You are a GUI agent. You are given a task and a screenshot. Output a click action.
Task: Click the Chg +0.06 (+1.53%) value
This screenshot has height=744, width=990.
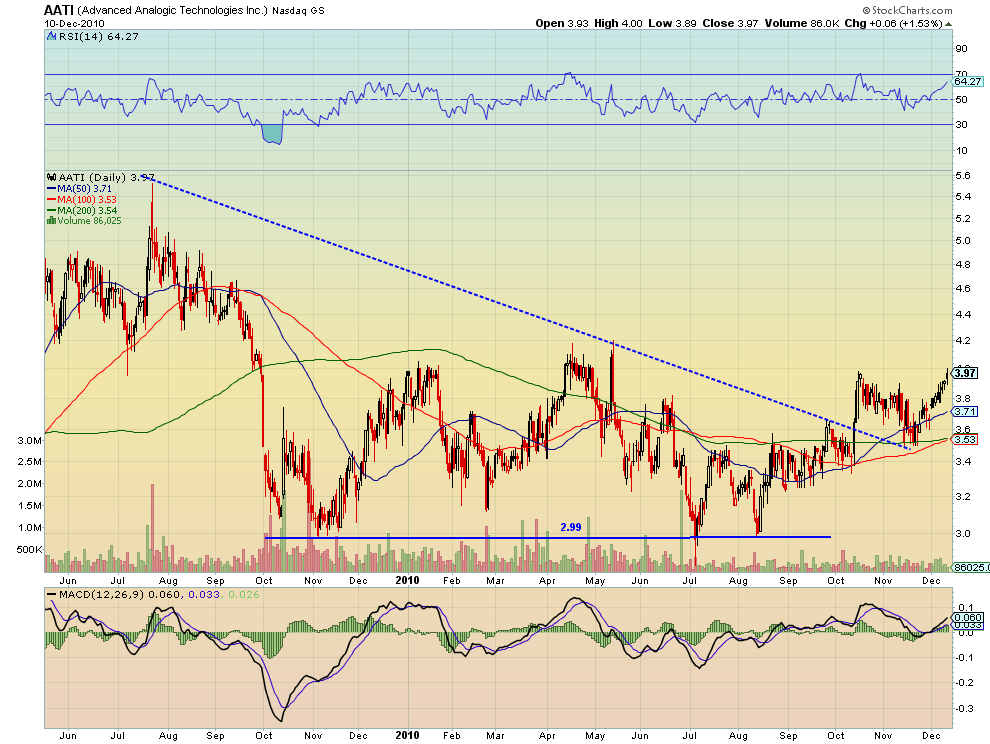(893, 23)
